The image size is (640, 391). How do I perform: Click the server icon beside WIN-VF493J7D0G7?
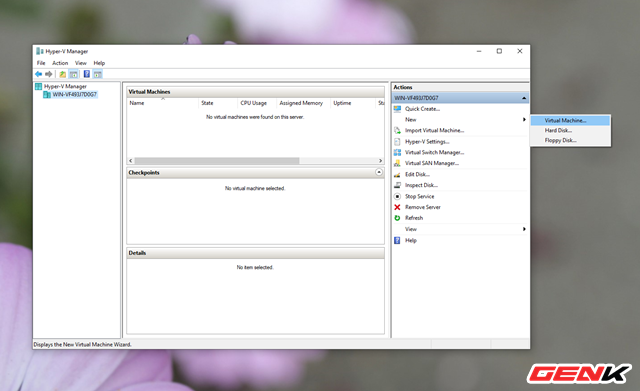pos(47,94)
